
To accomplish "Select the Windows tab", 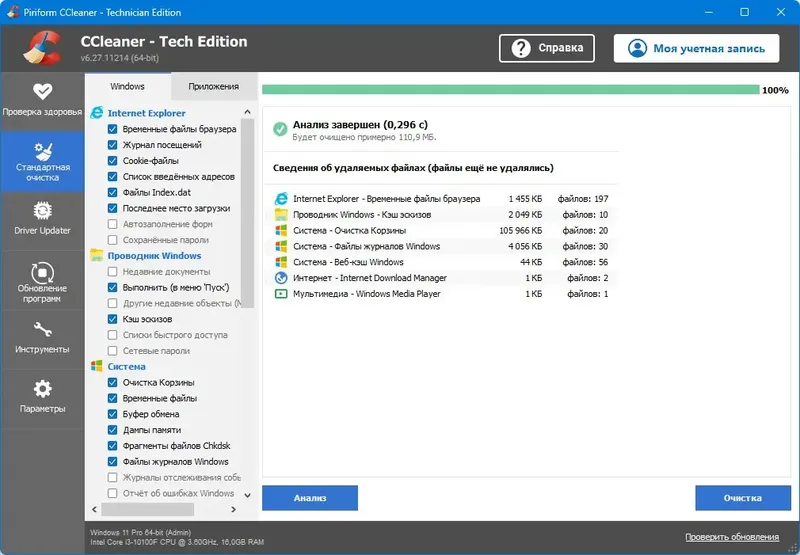I will tap(127, 87).
